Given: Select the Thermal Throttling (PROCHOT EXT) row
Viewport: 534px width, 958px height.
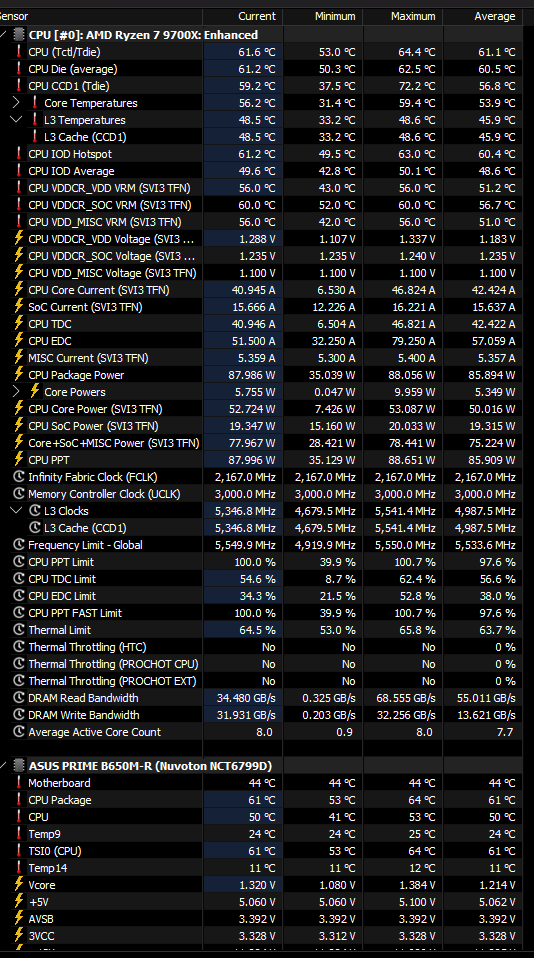Looking at the screenshot, I should 262,681.
